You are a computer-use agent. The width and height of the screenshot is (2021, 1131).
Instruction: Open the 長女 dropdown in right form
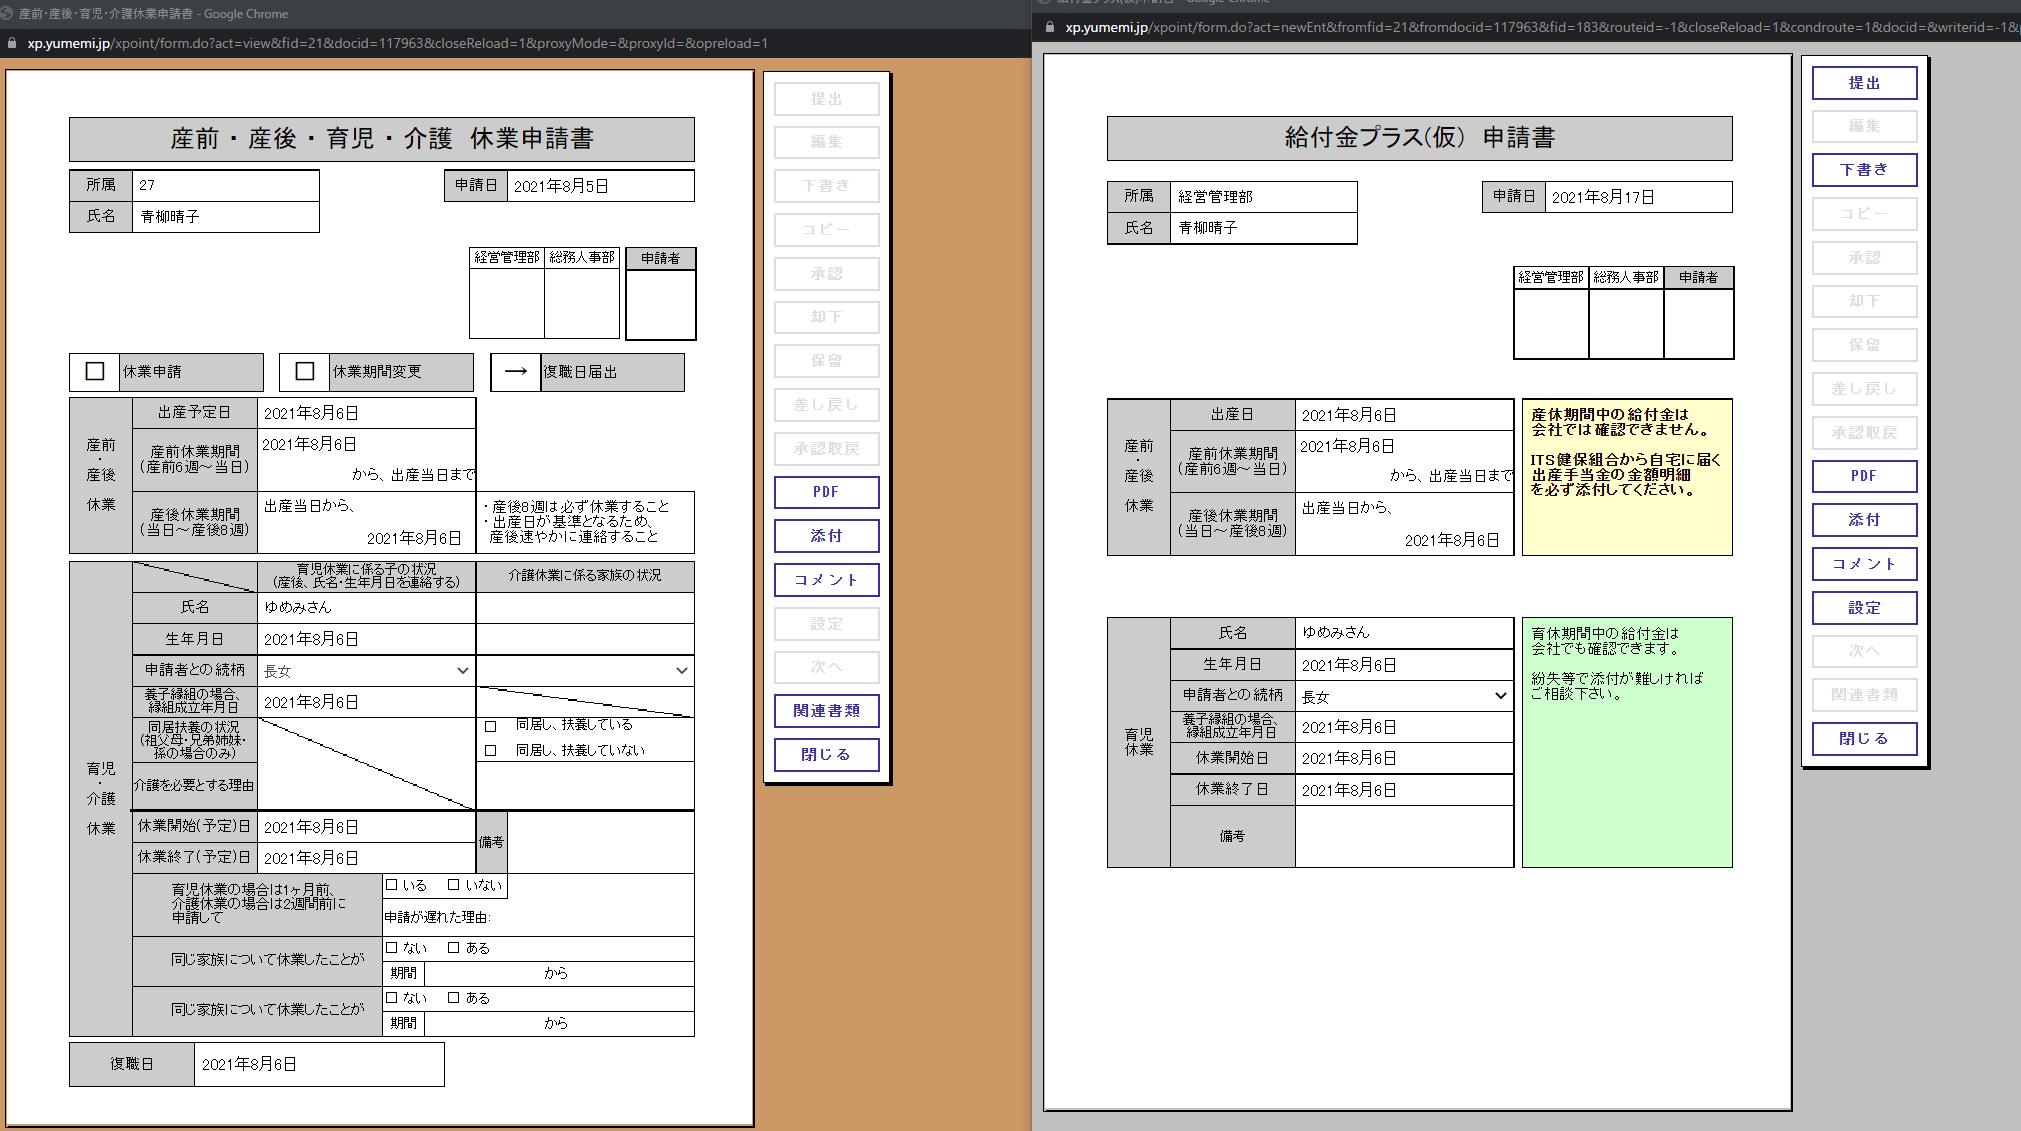point(1404,696)
